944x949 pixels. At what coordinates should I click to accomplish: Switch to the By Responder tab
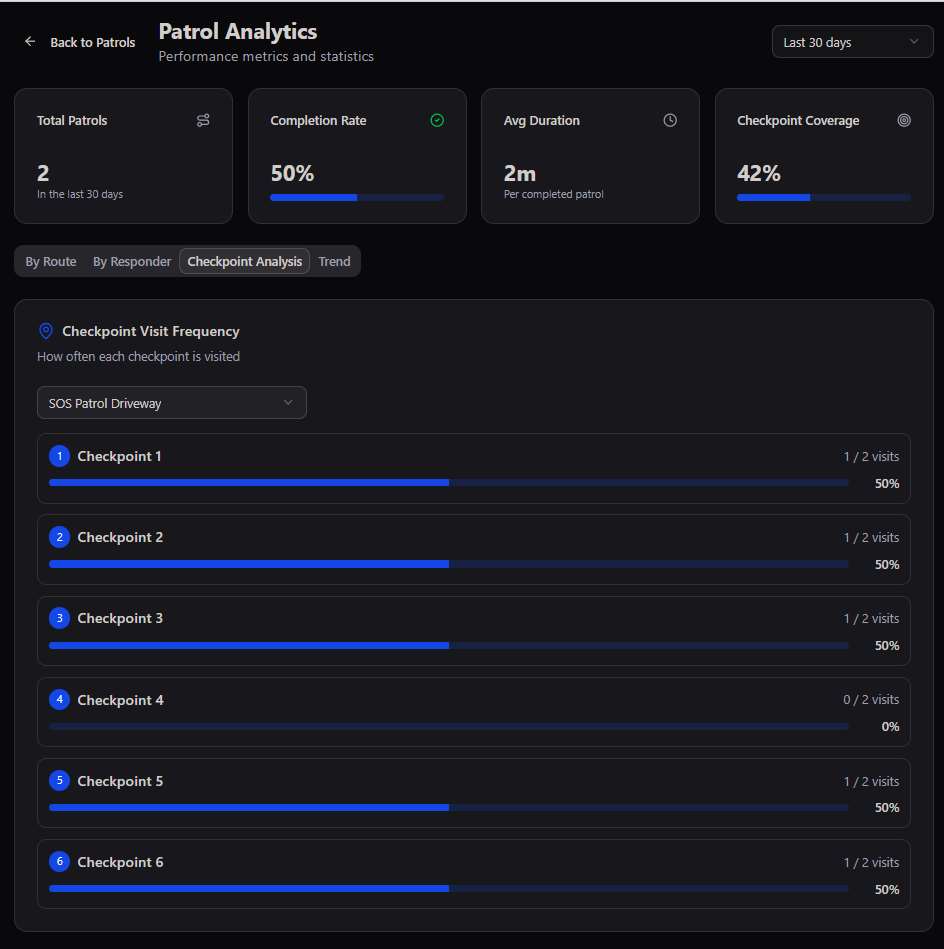pos(132,261)
